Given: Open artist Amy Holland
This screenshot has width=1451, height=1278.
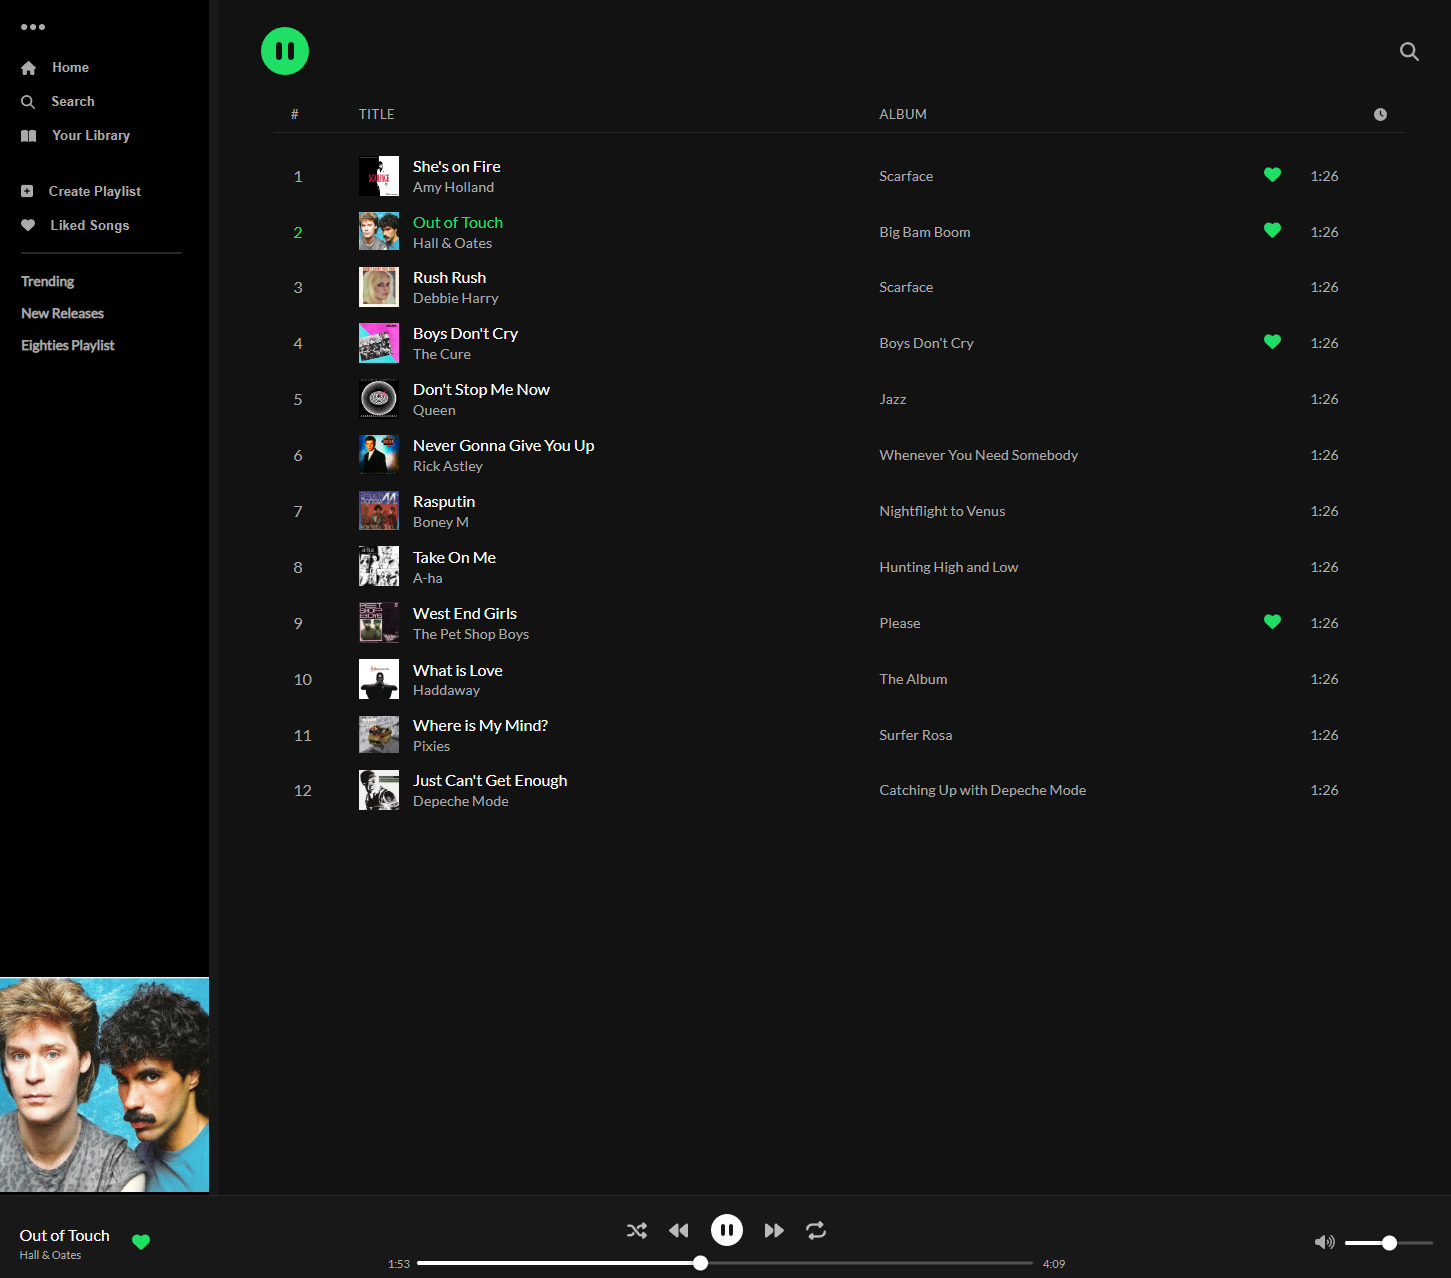Looking at the screenshot, I should click(x=453, y=188).
